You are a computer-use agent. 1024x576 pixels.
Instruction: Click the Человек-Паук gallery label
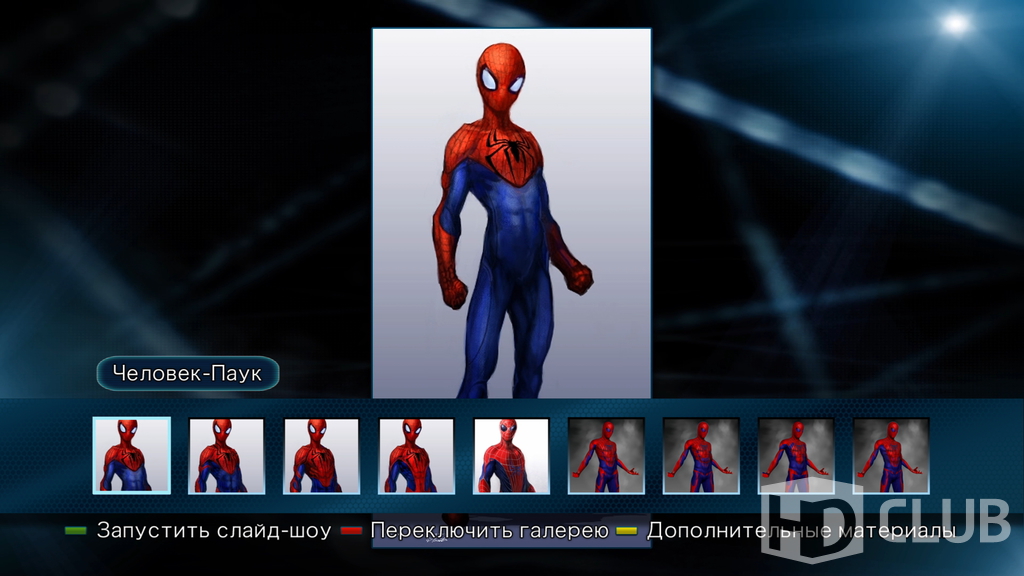click(x=188, y=374)
